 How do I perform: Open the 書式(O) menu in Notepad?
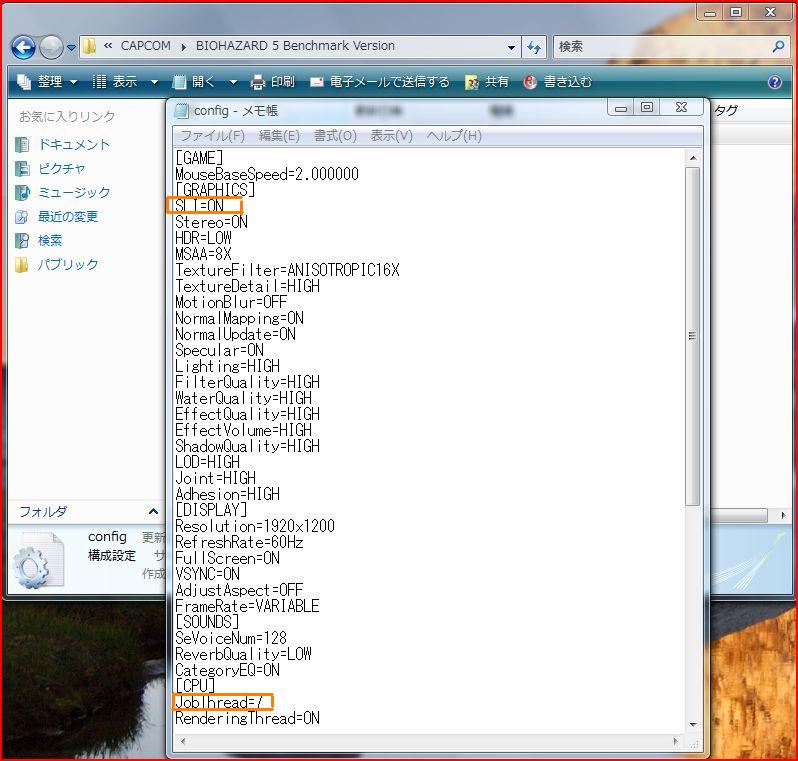pyautogui.click(x=335, y=136)
